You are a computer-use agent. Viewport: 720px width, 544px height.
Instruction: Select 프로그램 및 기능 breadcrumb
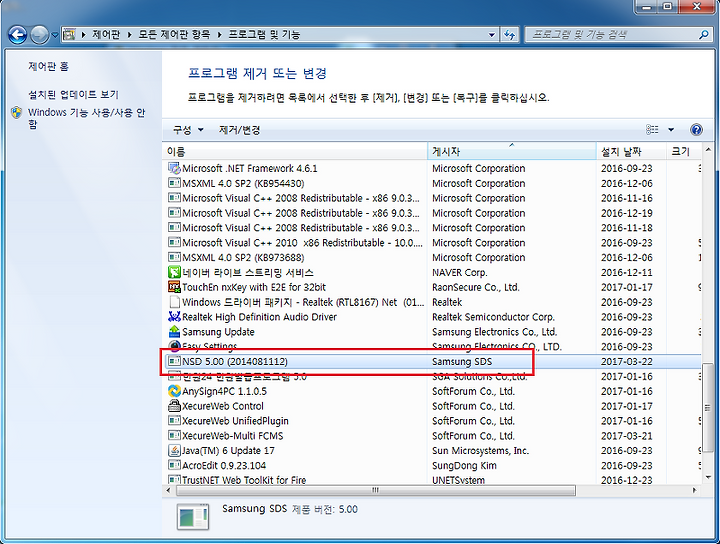(x=264, y=34)
